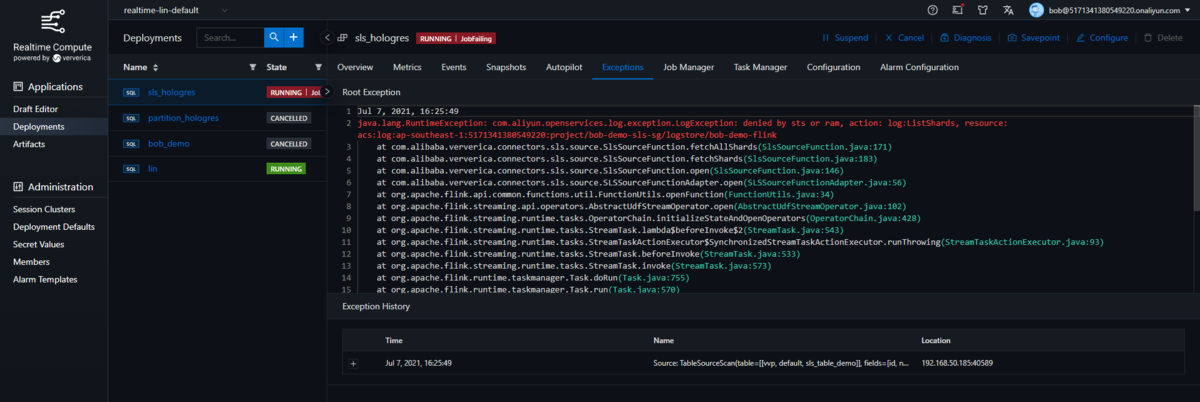Screen dimensions: 1200x402
Task: Click CANCELLED badge of partition_hologres
Action: click(288, 118)
